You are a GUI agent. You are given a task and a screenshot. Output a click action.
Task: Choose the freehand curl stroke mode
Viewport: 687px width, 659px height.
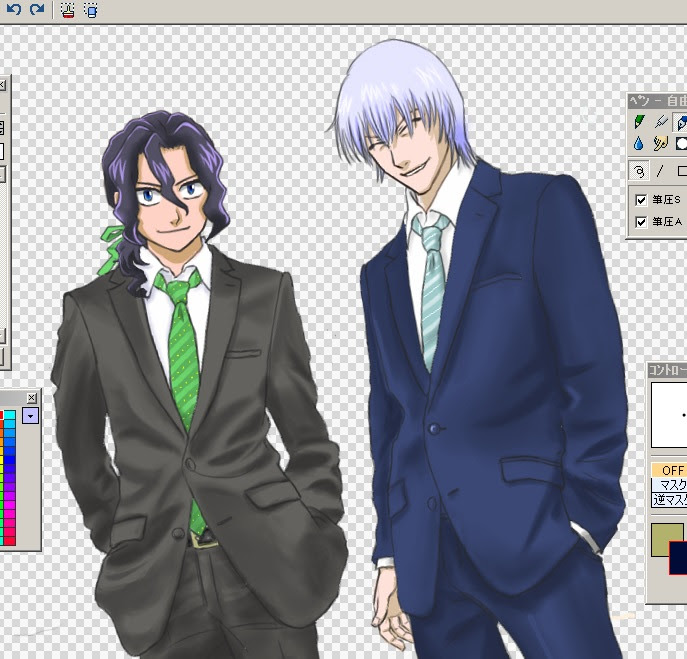(638, 170)
